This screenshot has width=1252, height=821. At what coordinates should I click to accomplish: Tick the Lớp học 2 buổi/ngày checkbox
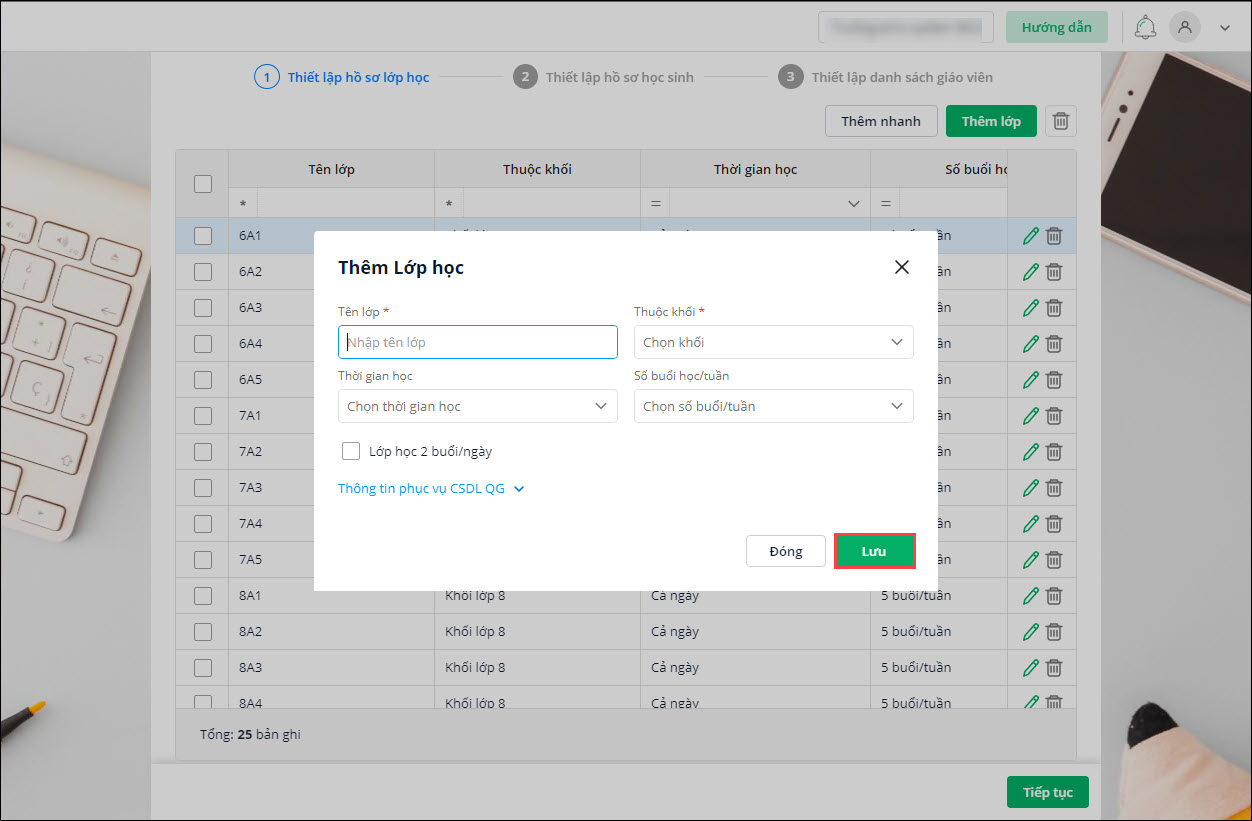[x=351, y=451]
